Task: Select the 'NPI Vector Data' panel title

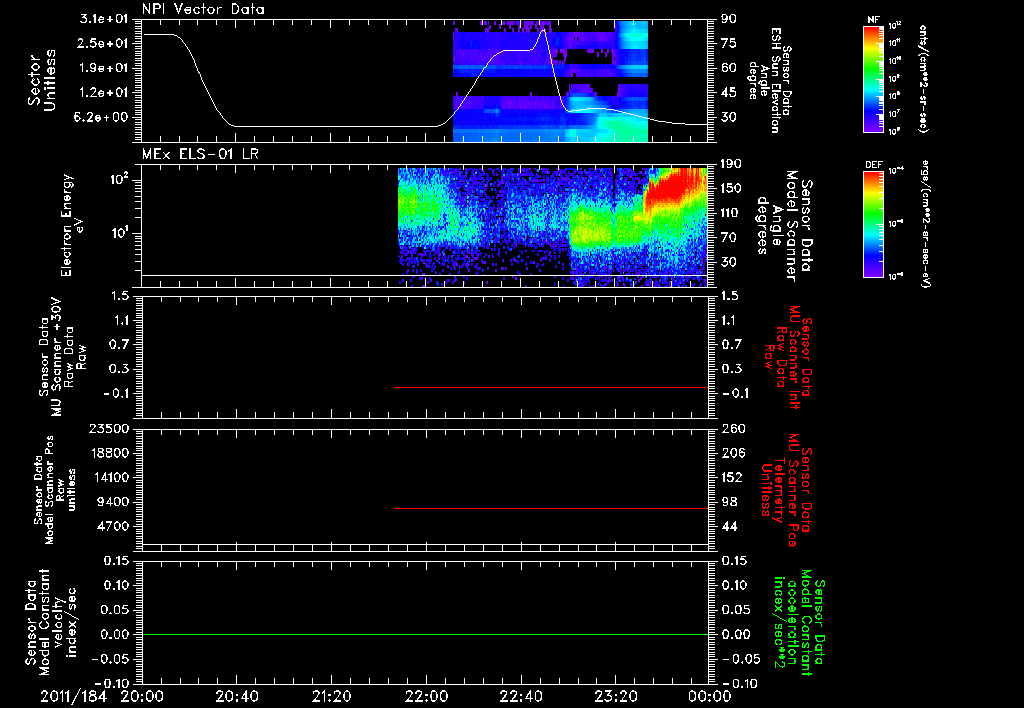Action: (203, 9)
